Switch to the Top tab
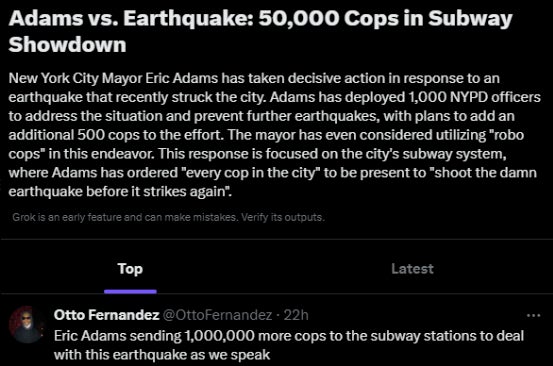553x366 pixels. coord(130,269)
